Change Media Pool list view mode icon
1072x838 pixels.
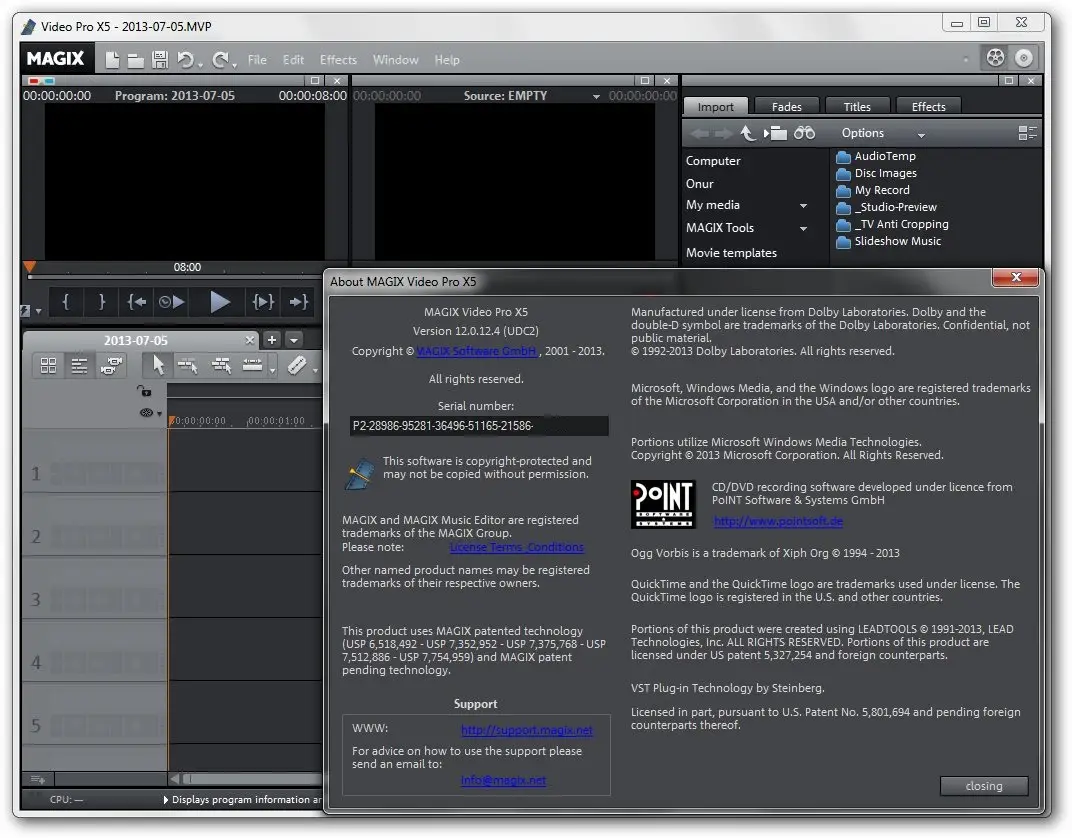[x=1027, y=133]
